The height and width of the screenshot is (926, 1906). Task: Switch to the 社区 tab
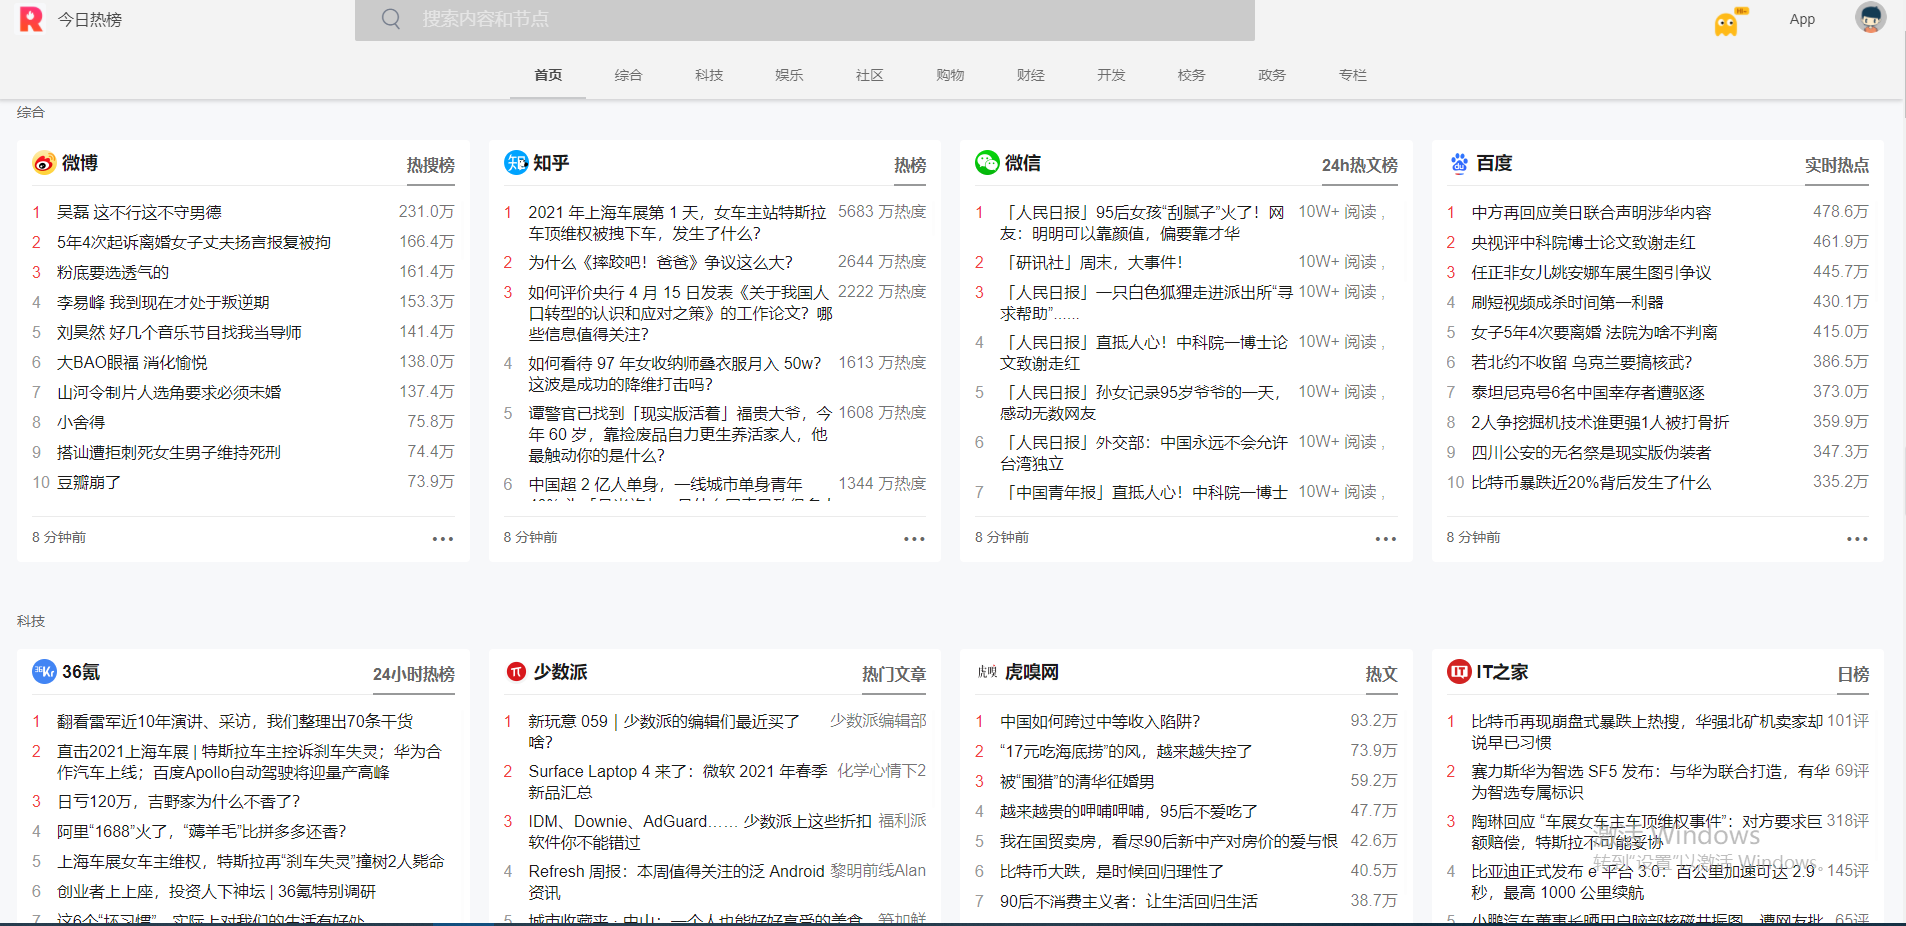pos(870,75)
